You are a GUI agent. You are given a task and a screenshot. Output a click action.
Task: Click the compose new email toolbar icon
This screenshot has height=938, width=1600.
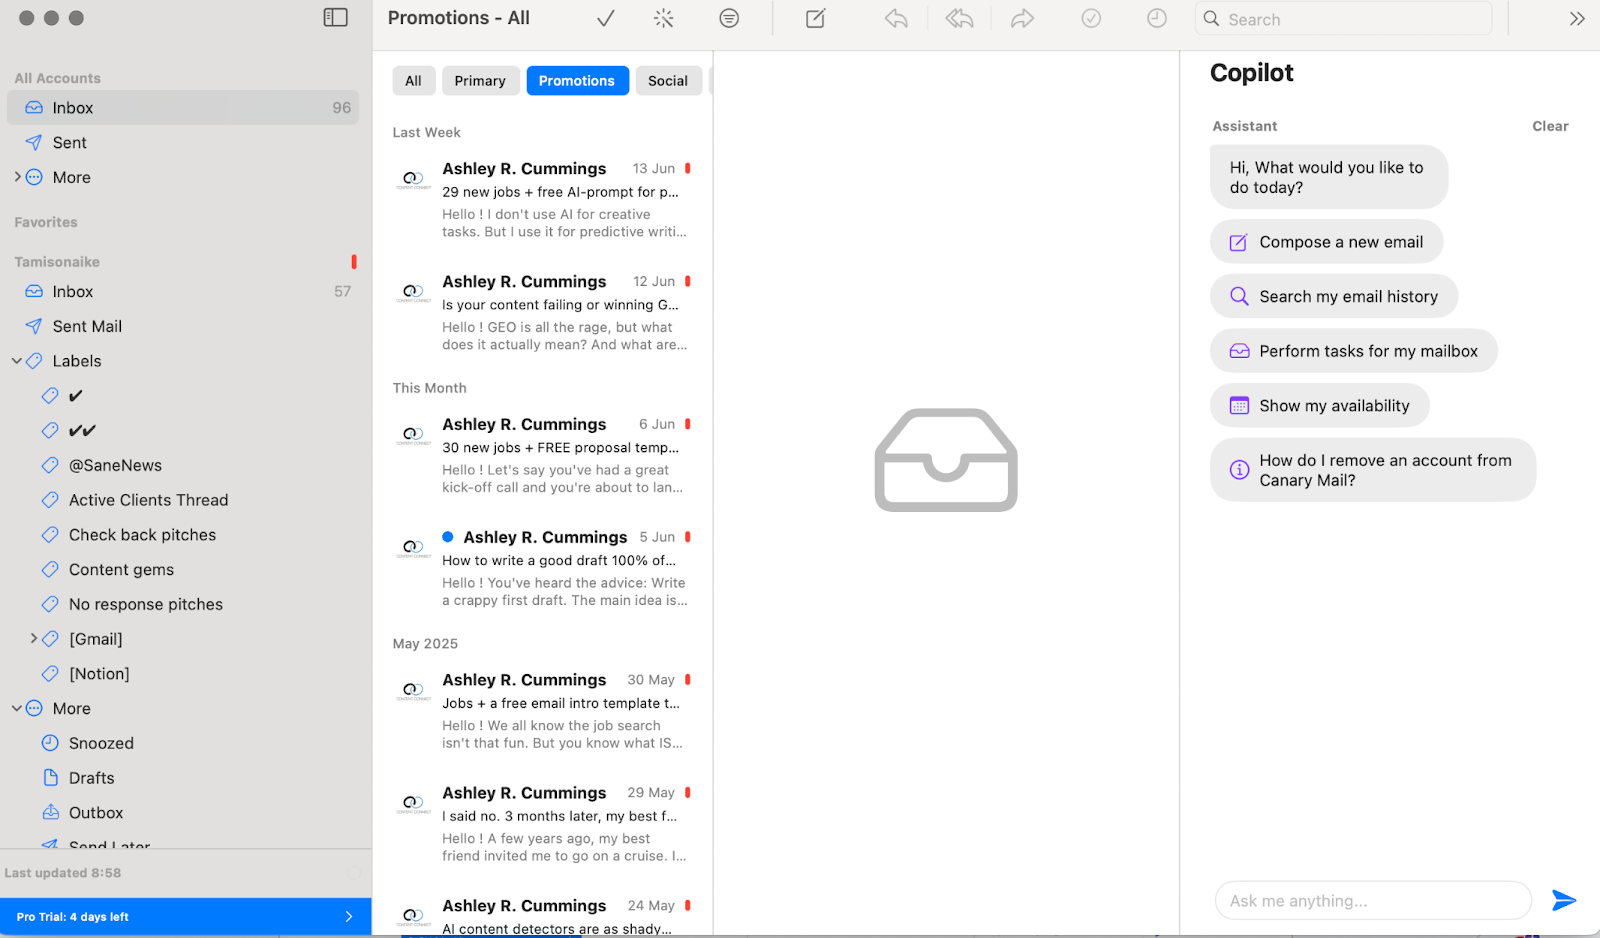tap(815, 19)
